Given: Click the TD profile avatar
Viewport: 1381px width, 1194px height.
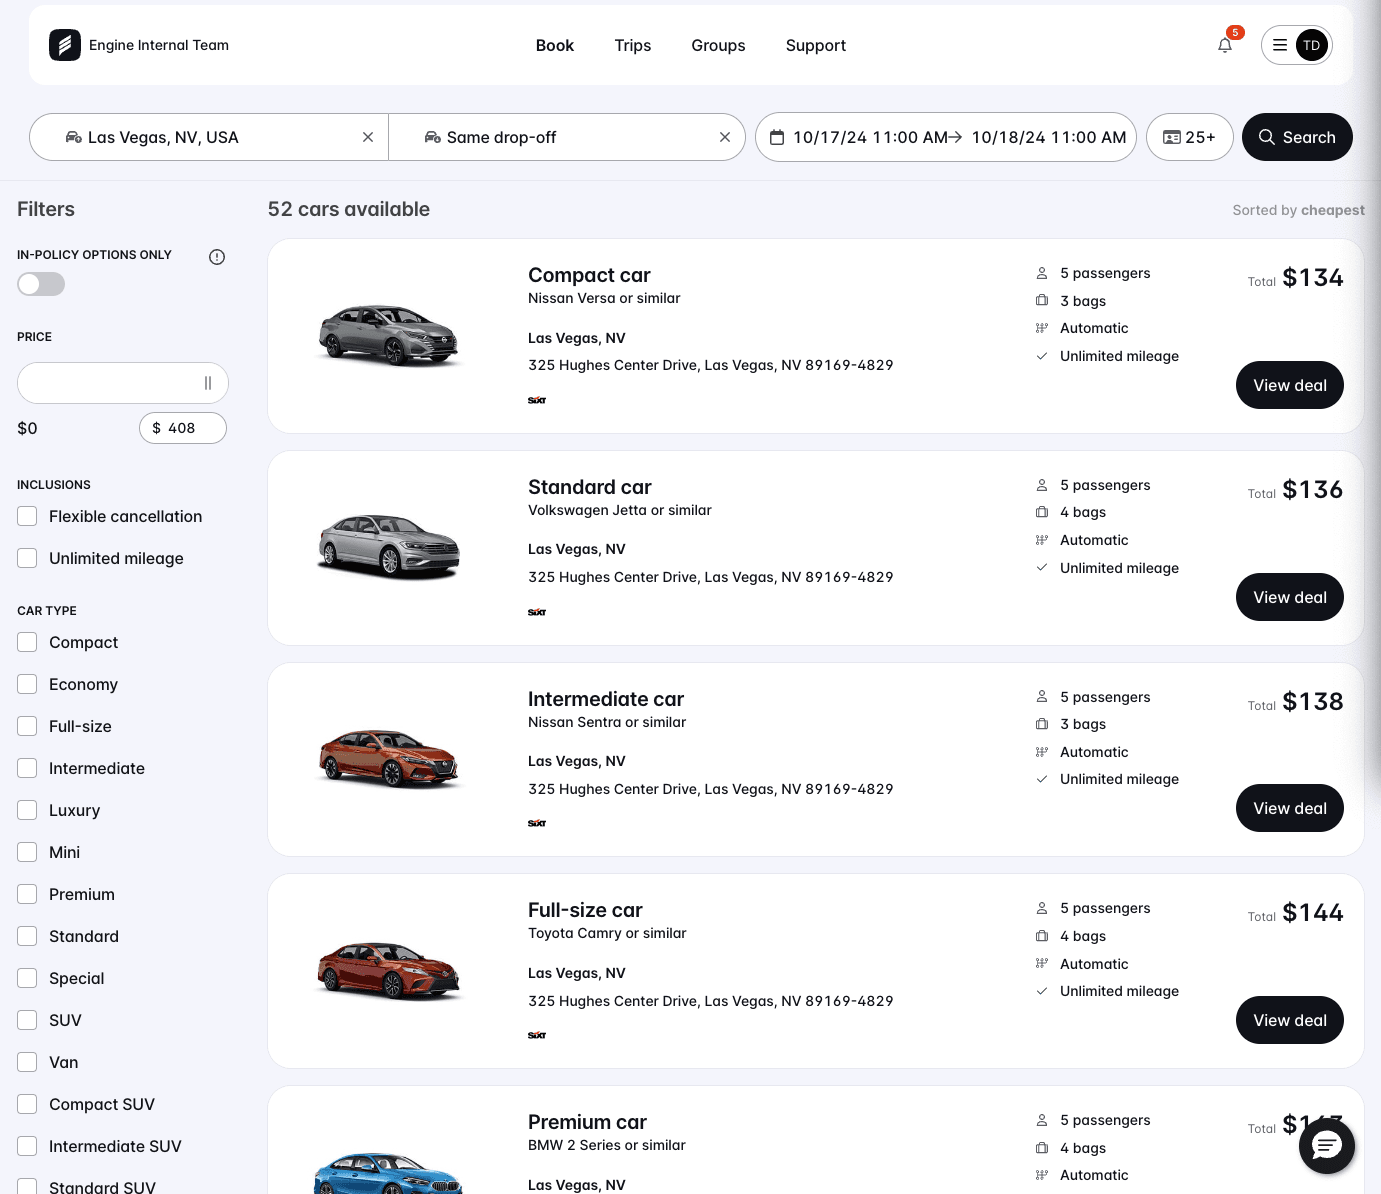Looking at the screenshot, I should [x=1311, y=45].
